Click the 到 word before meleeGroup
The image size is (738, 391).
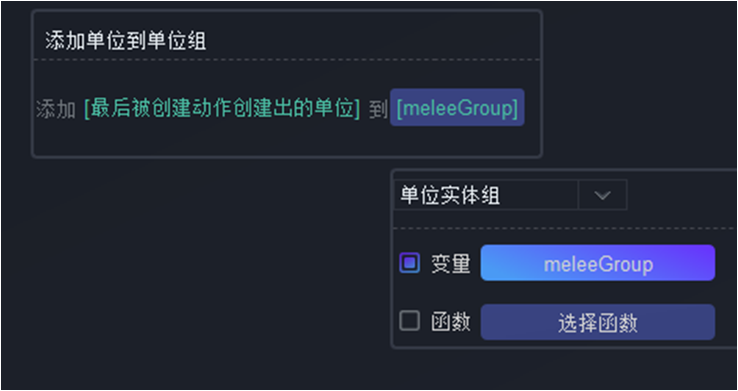coord(377,109)
